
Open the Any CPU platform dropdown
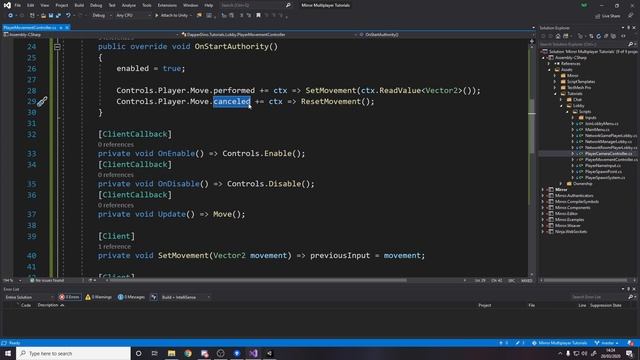click(x=133, y=16)
